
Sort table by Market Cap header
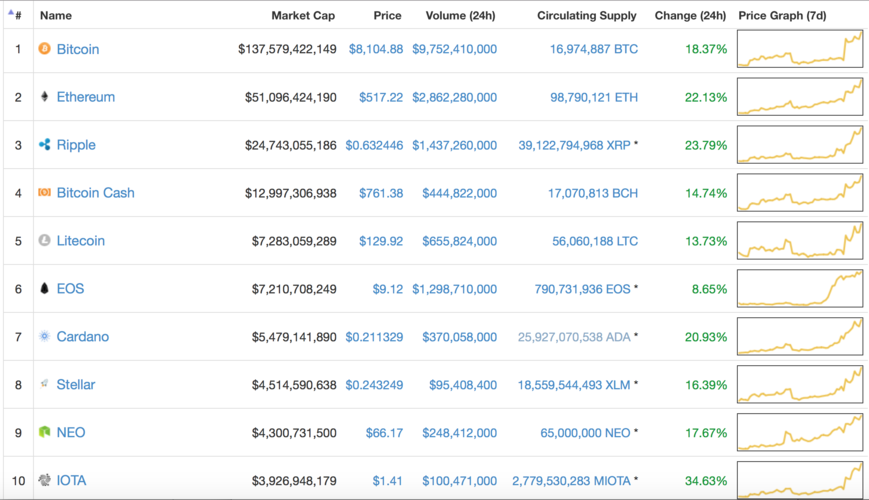pos(303,16)
